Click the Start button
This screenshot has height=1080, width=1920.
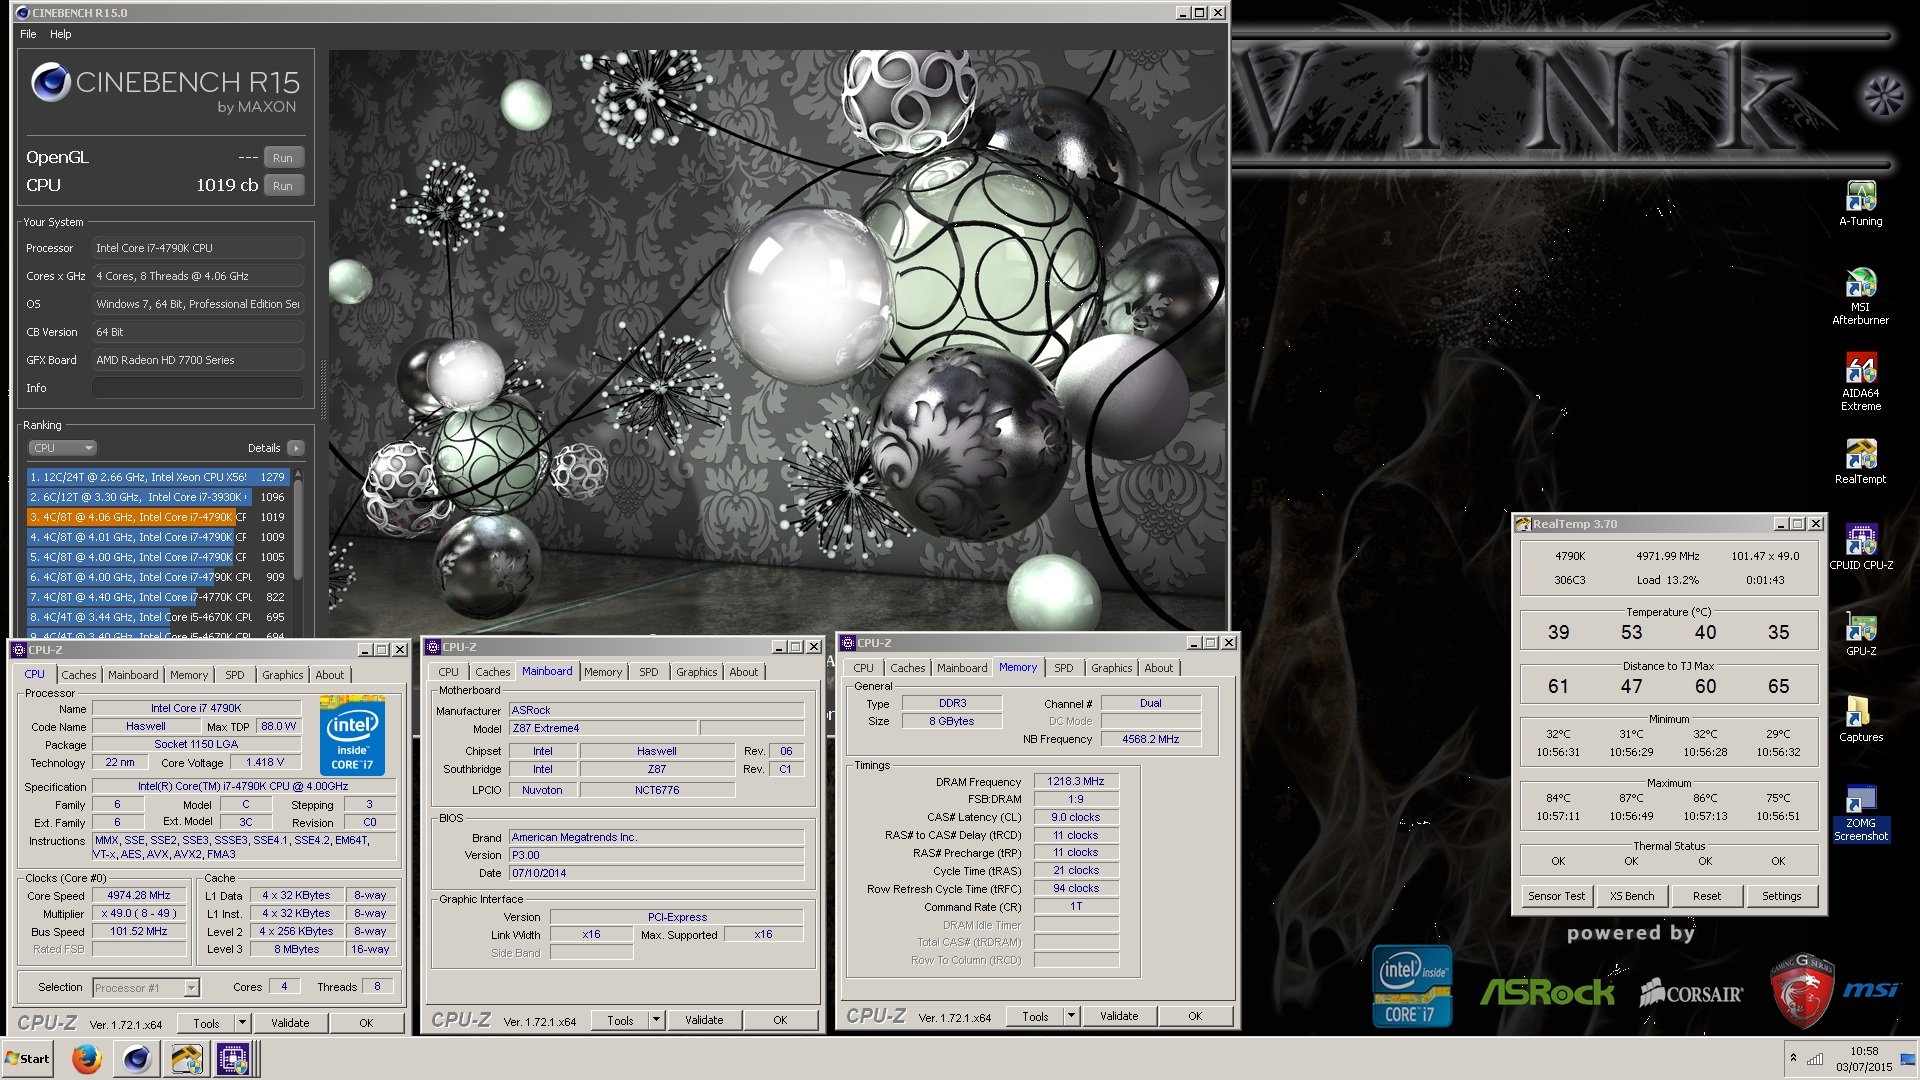(x=28, y=1058)
